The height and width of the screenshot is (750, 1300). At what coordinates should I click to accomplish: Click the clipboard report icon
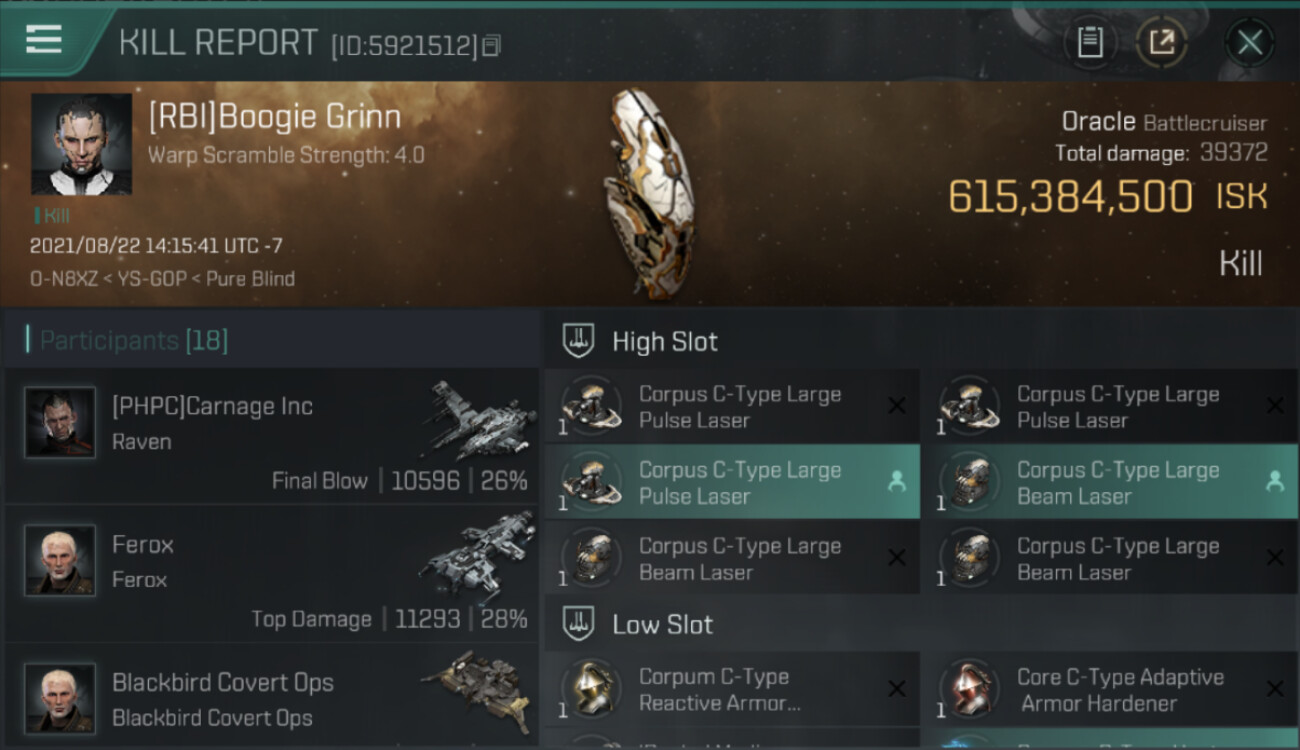coord(1090,42)
